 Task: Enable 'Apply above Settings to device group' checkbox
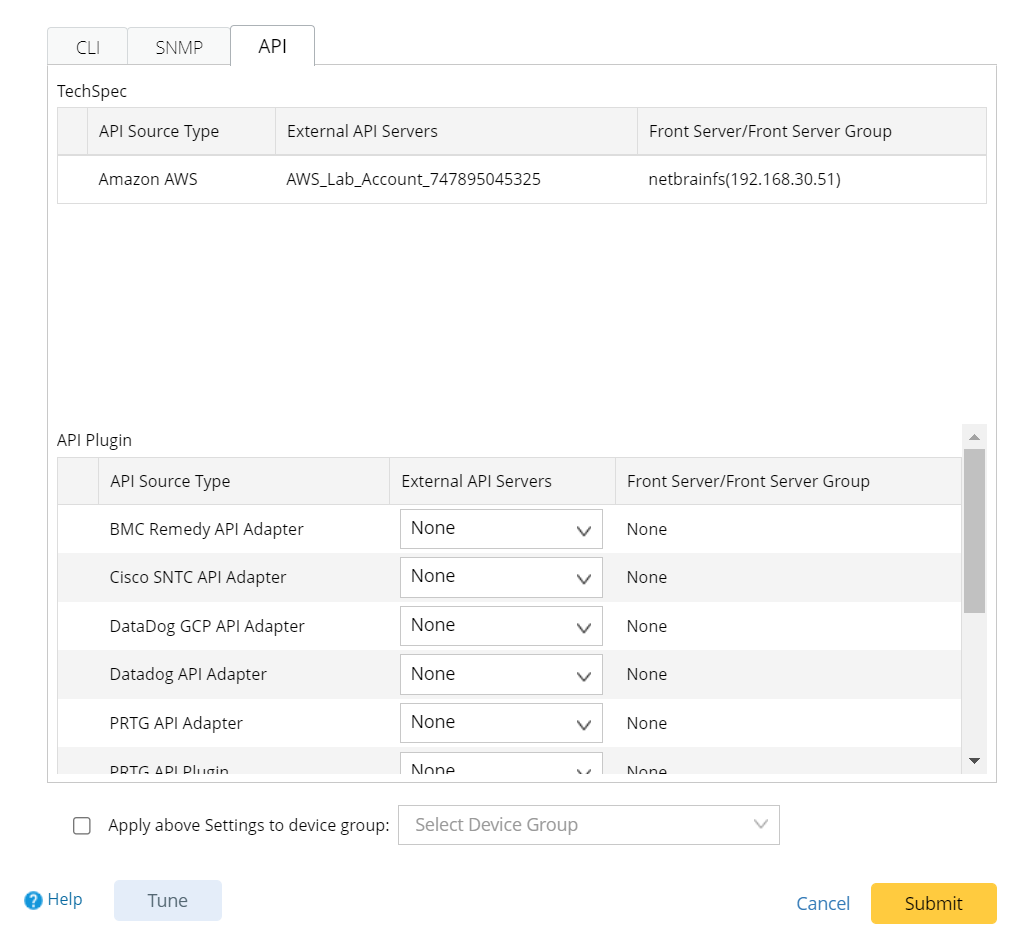(x=82, y=826)
